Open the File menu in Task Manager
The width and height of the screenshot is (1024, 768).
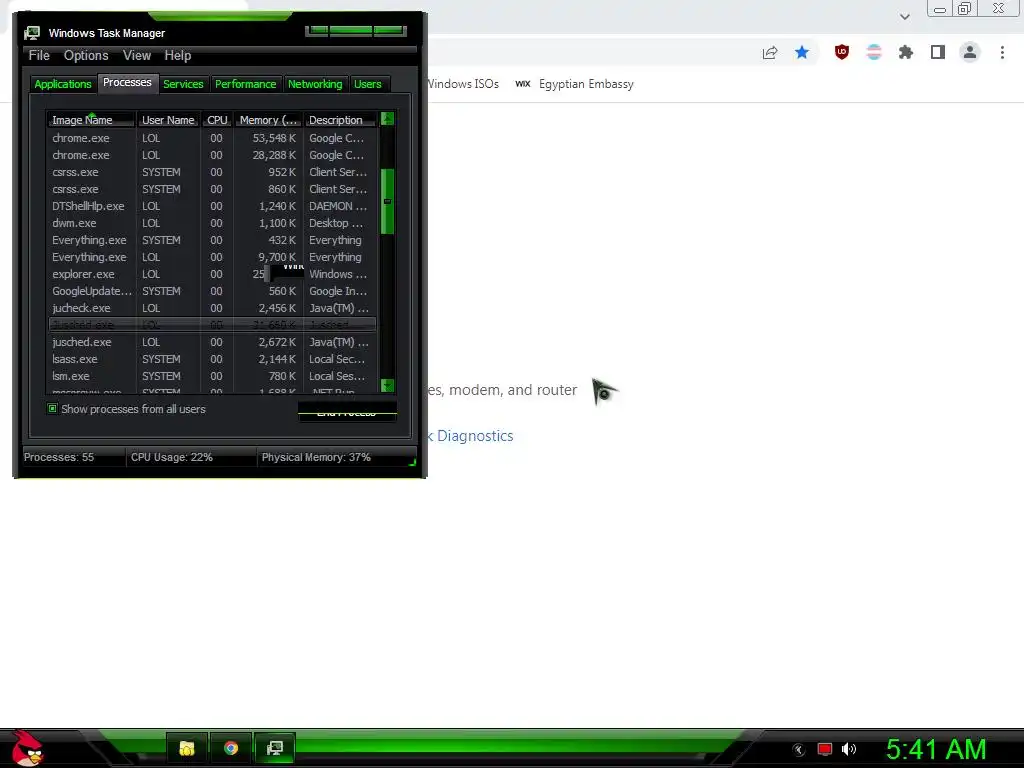pos(39,56)
